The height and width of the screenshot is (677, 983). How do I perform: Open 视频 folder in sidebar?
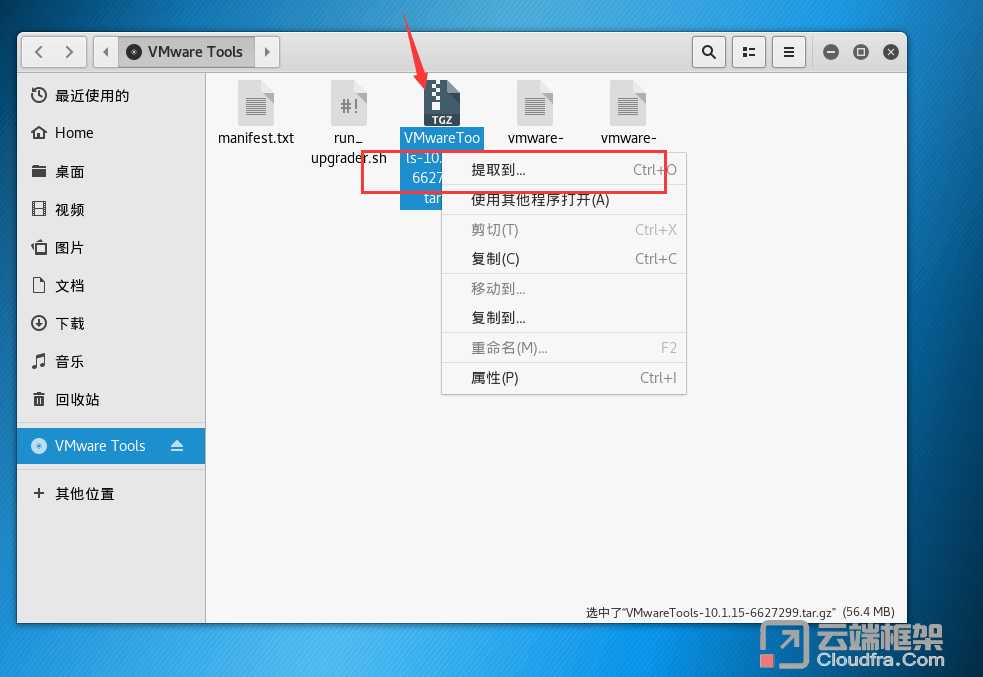tap(111, 209)
